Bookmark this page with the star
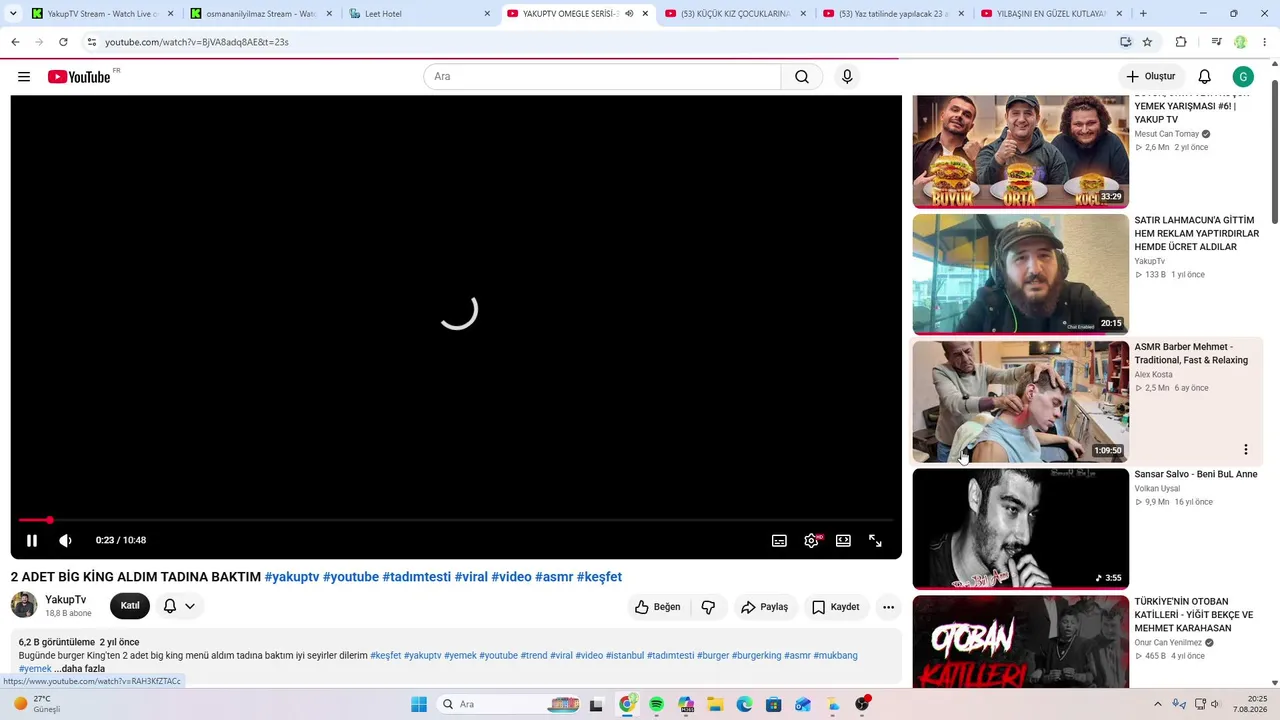1280x720 pixels. click(x=1147, y=42)
